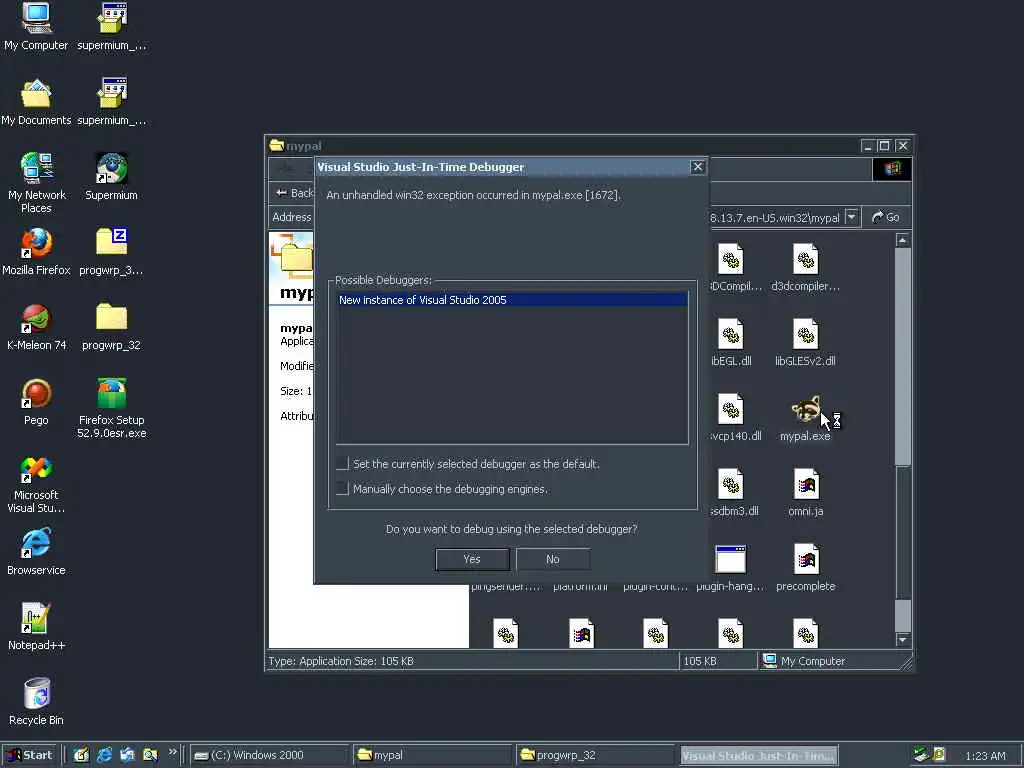Click the scroll-up arrow in the mypal file list

pos(903,240)
